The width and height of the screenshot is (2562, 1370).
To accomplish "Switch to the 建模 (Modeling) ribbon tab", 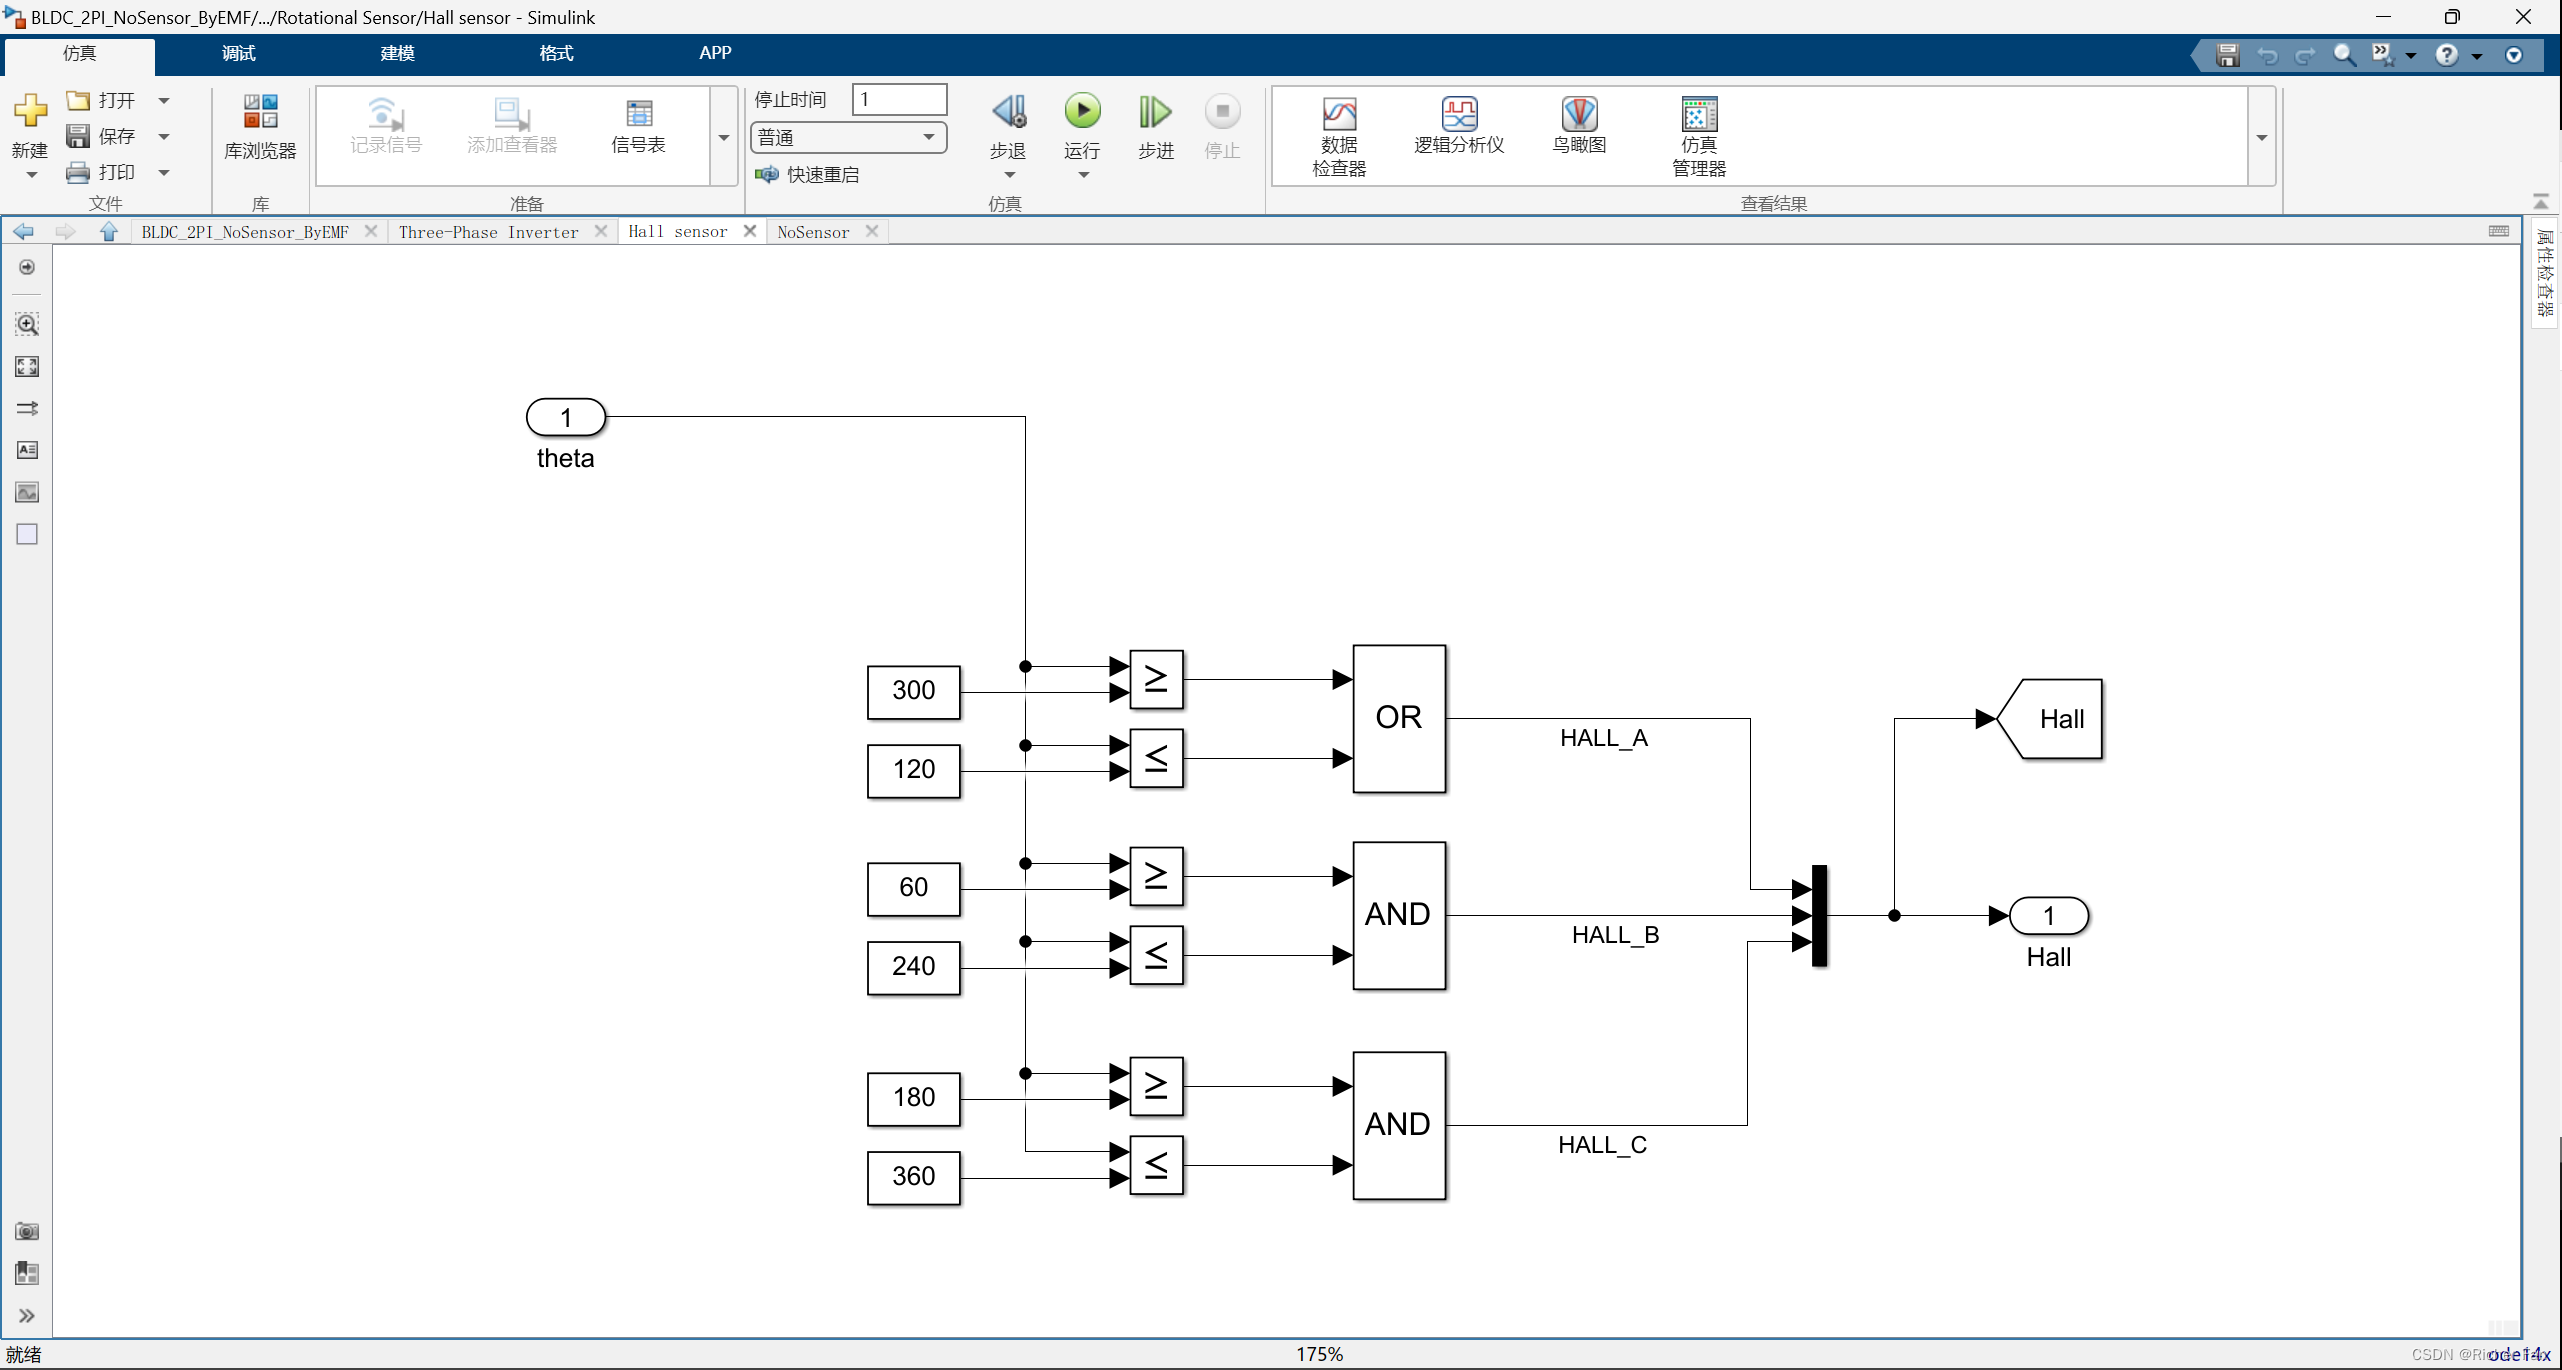I will tap(397, 53).
